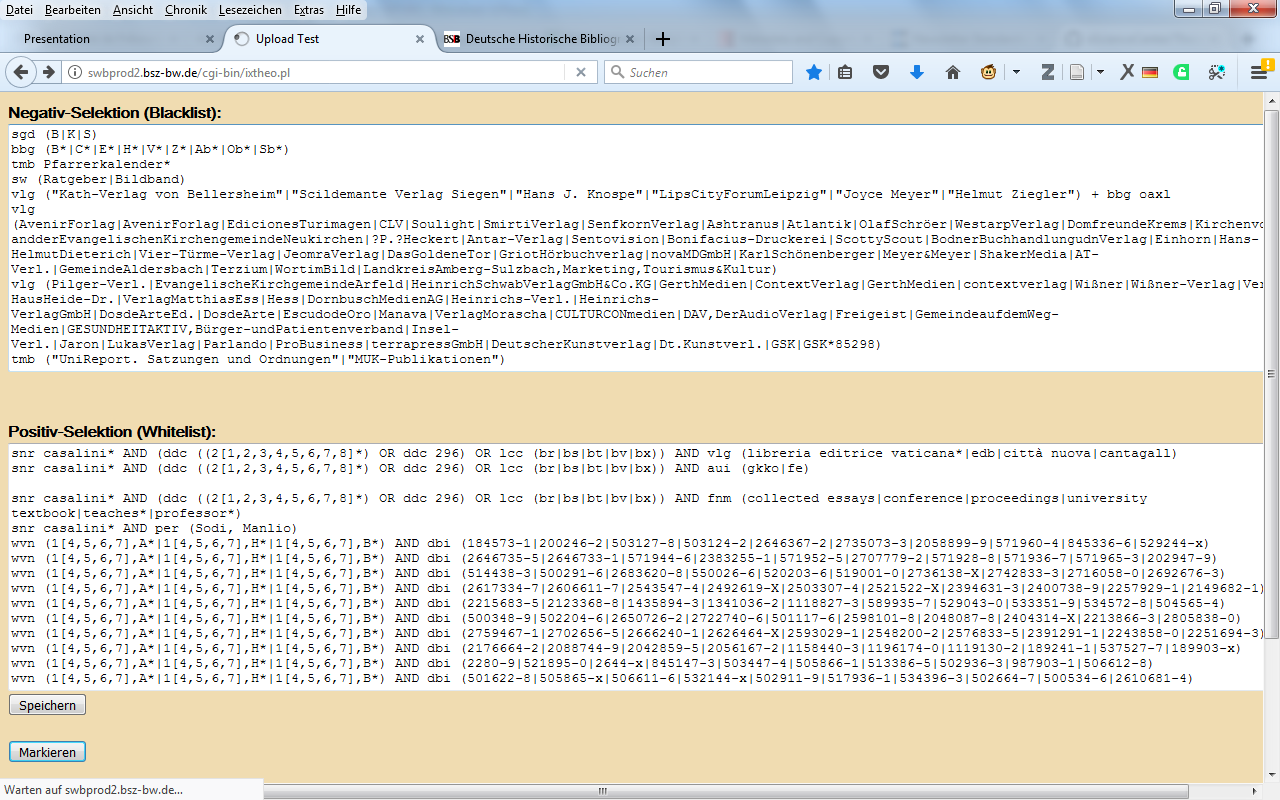Click the Zotero Z icon
1280x800 pixels.
click(1048, 72)
